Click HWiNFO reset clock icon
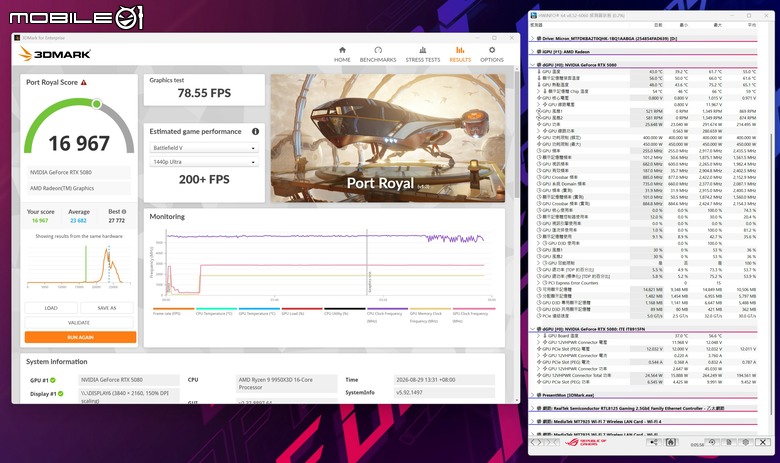This screenshot has width=780, height=463. 712,442
